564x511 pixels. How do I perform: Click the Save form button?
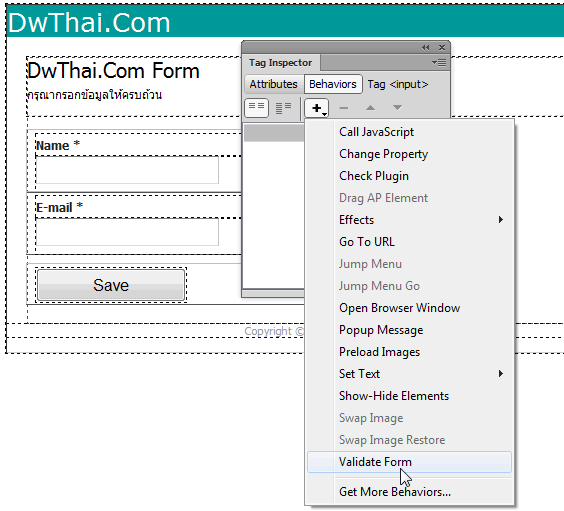111,285
